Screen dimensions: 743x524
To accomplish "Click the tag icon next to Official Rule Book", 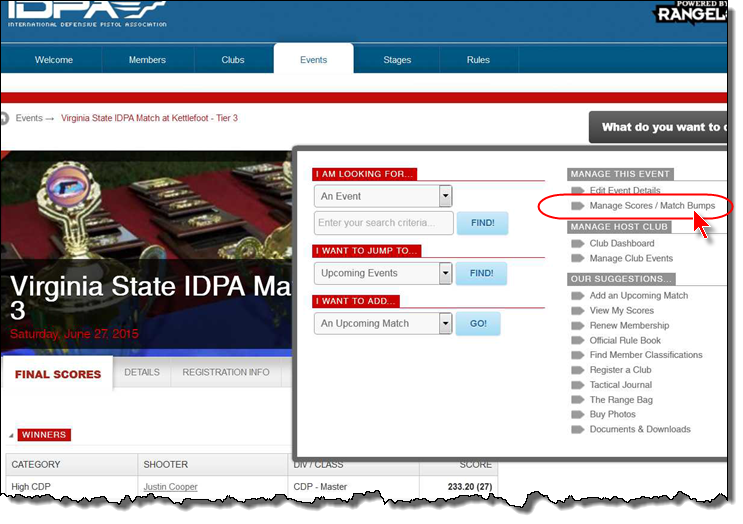I will click(578, 341).
